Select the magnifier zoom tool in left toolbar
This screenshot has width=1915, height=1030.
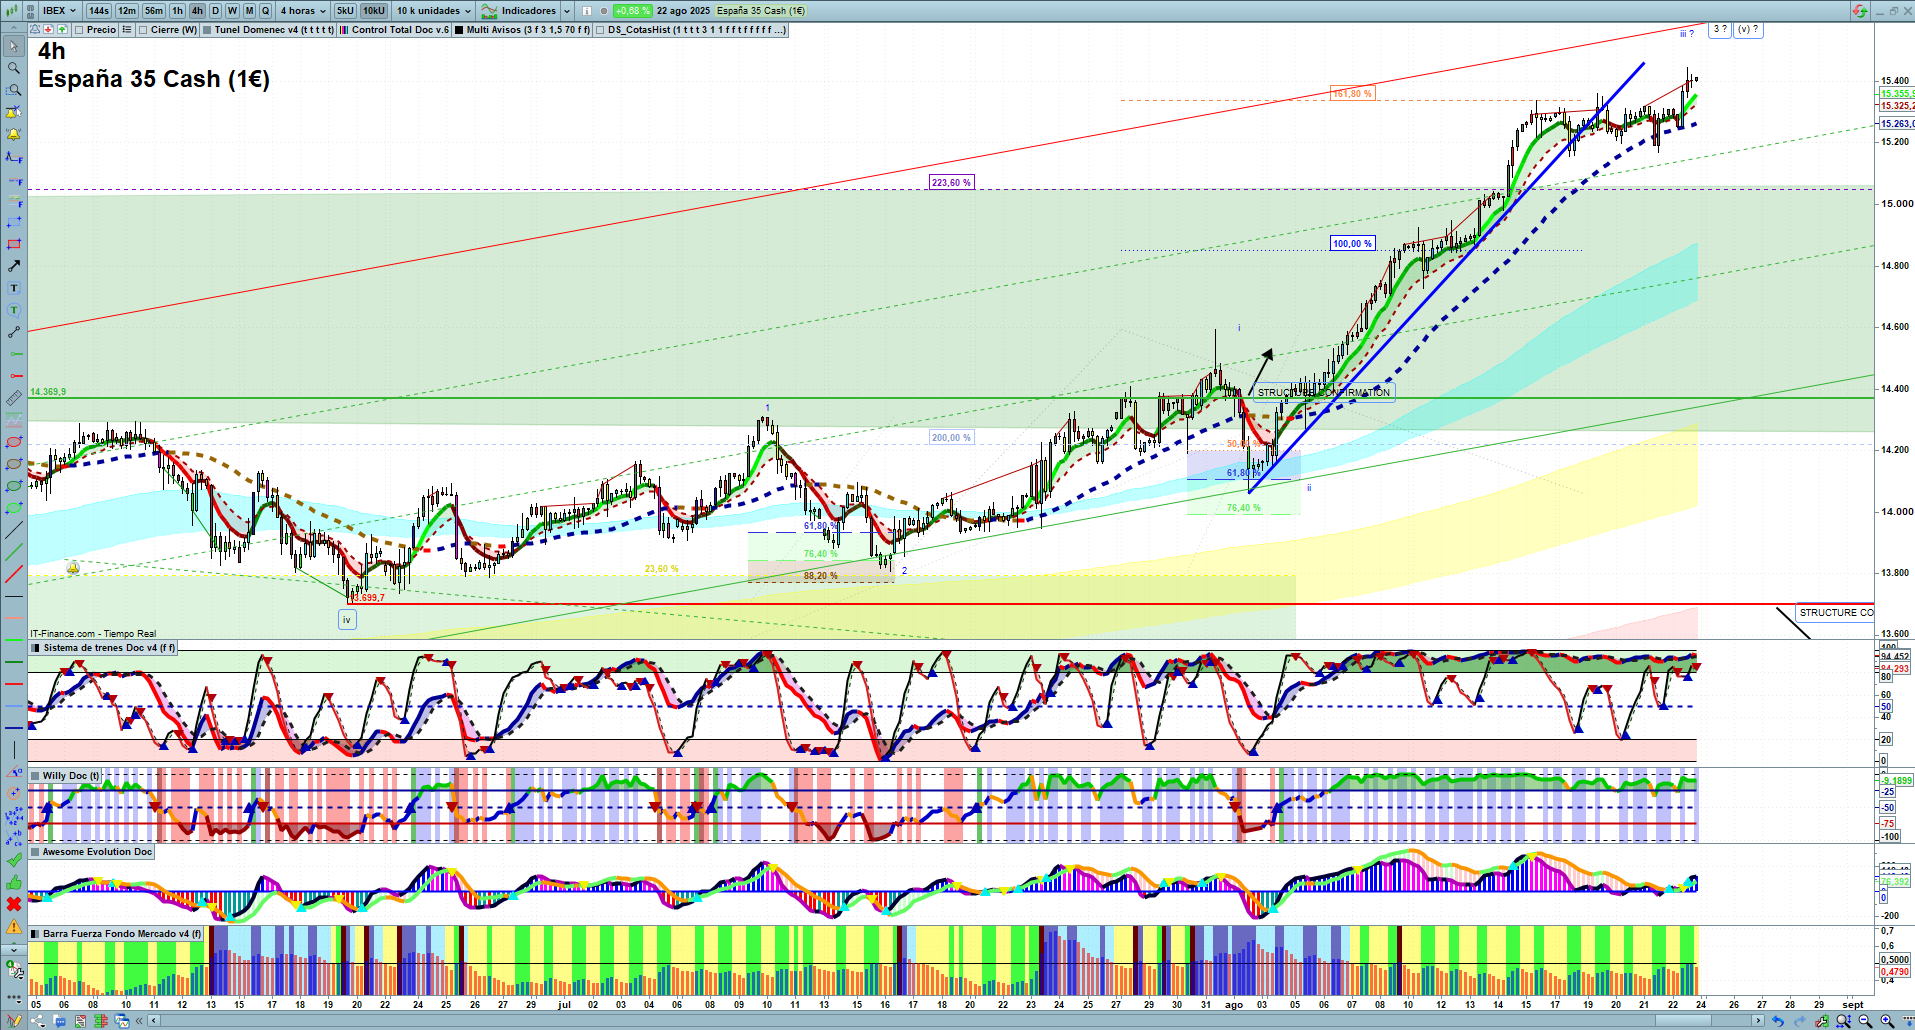[14, 68]
